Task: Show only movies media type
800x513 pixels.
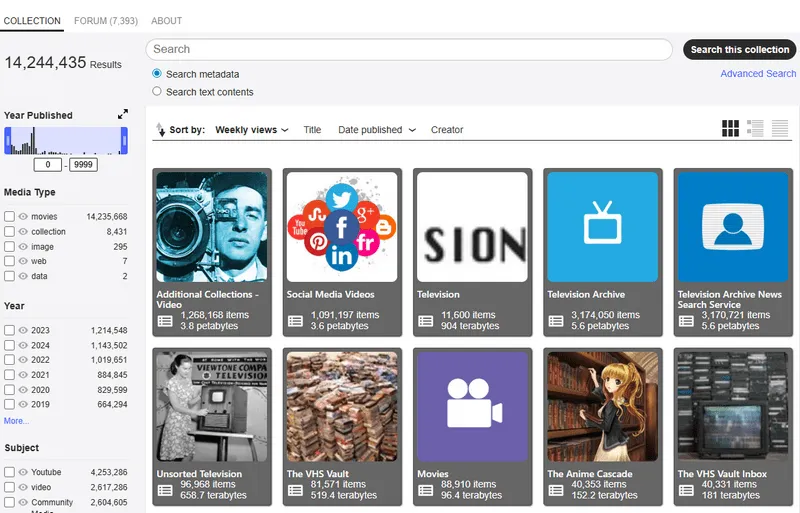Action: [23, 216]
